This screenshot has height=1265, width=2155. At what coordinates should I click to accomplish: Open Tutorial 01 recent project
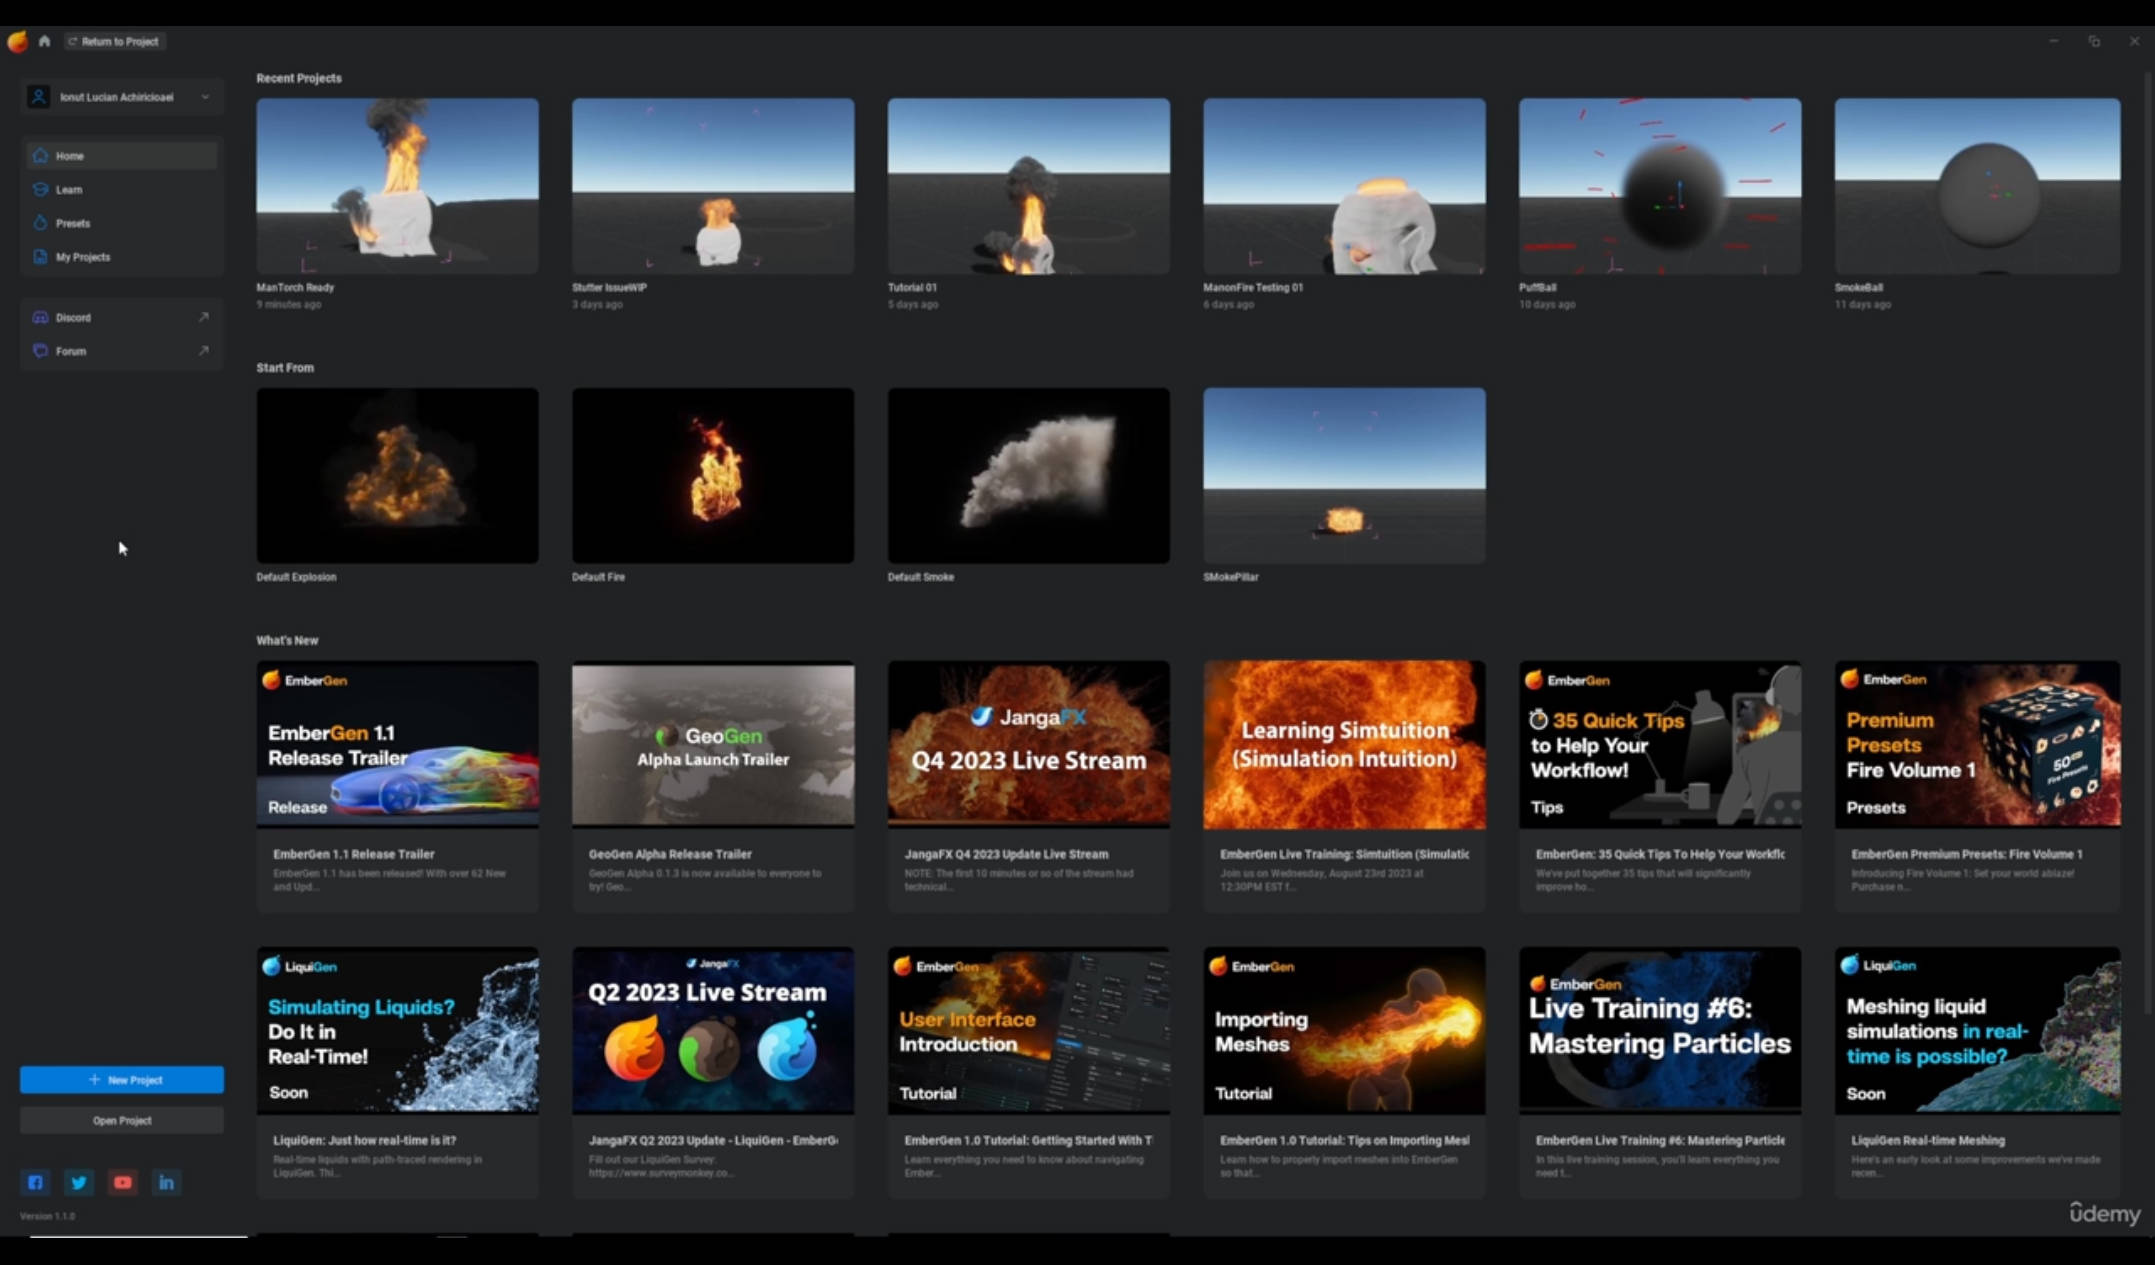click(1029, 186)
